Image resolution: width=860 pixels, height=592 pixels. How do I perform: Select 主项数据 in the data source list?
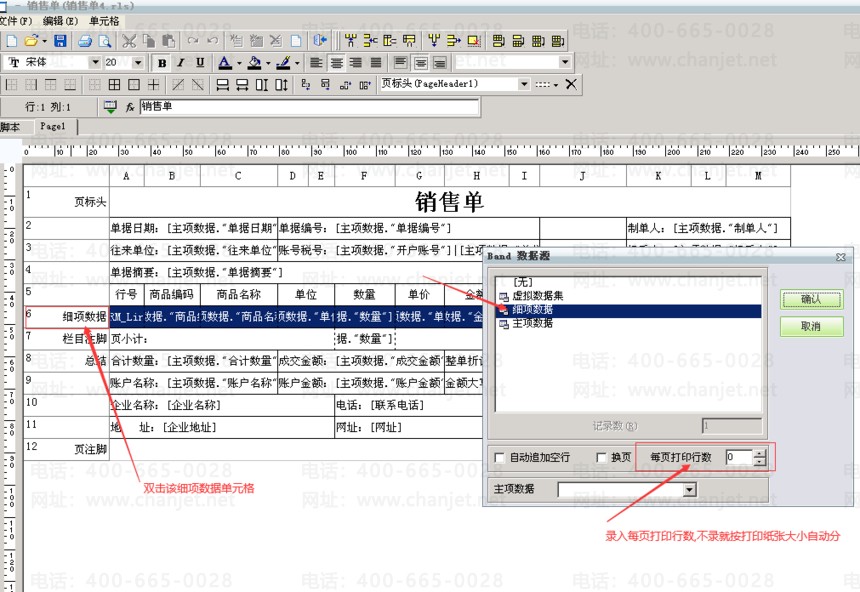[x=532, y=323]
